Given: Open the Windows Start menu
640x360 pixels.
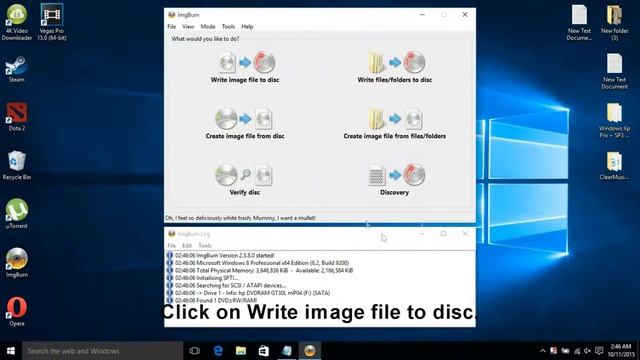Looking at the screenshot, I should [11, 351].
